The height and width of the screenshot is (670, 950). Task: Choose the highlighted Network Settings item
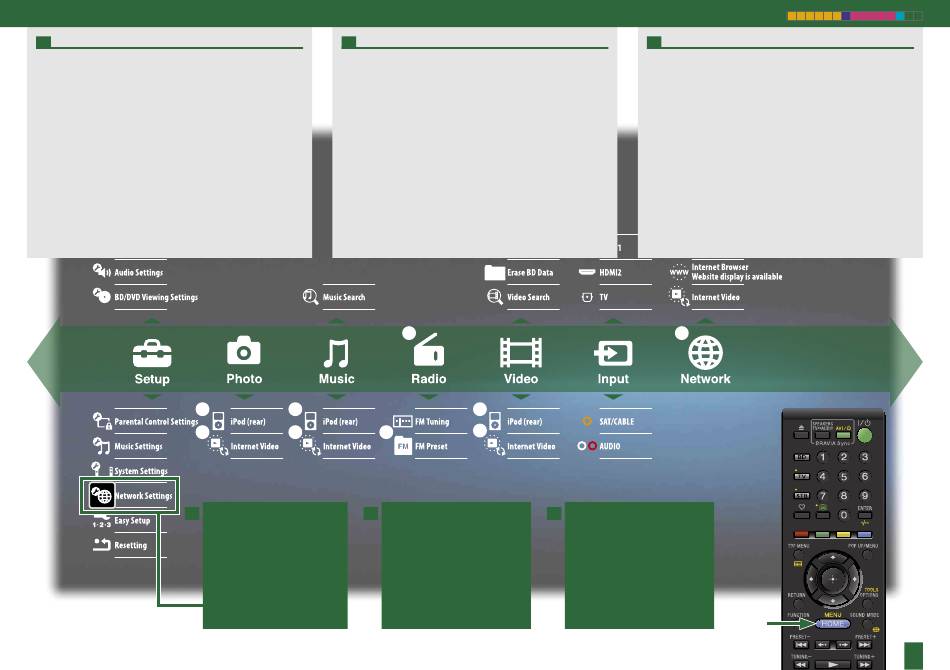pos(130,496)
